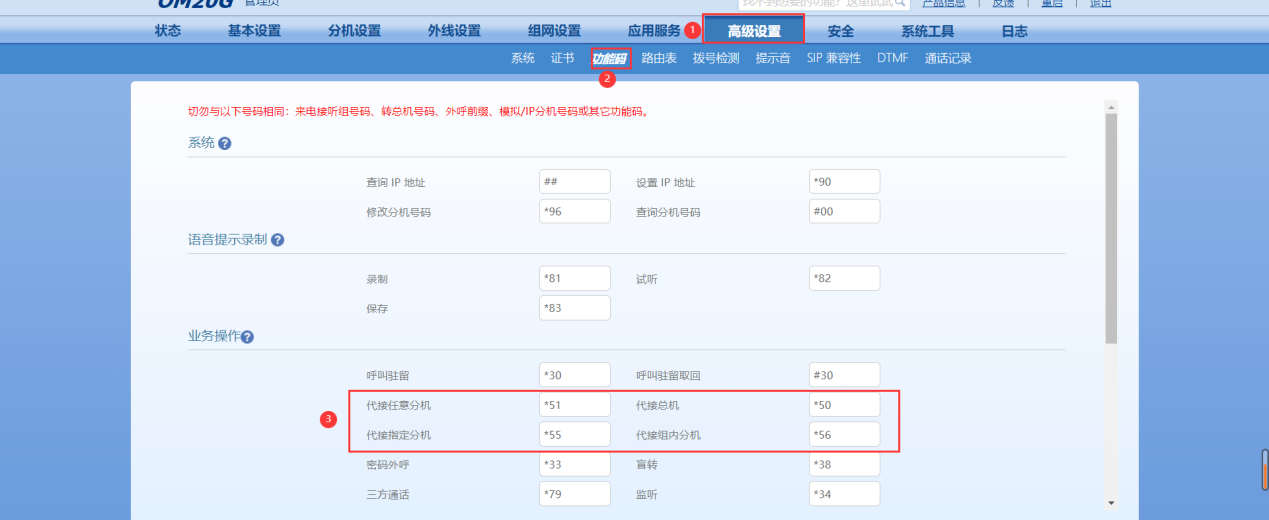Switch to the 分机设置 tab
This screenshot has height=520, width=1269.
(354, 31)
